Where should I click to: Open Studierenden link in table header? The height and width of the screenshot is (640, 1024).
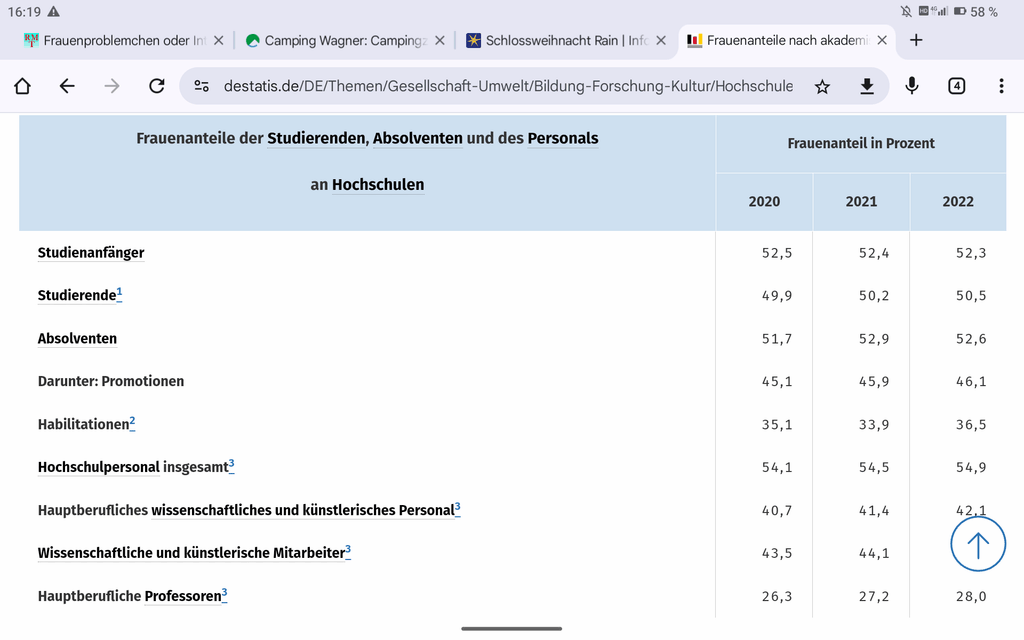pyautogui.click(x=316, y=138)
